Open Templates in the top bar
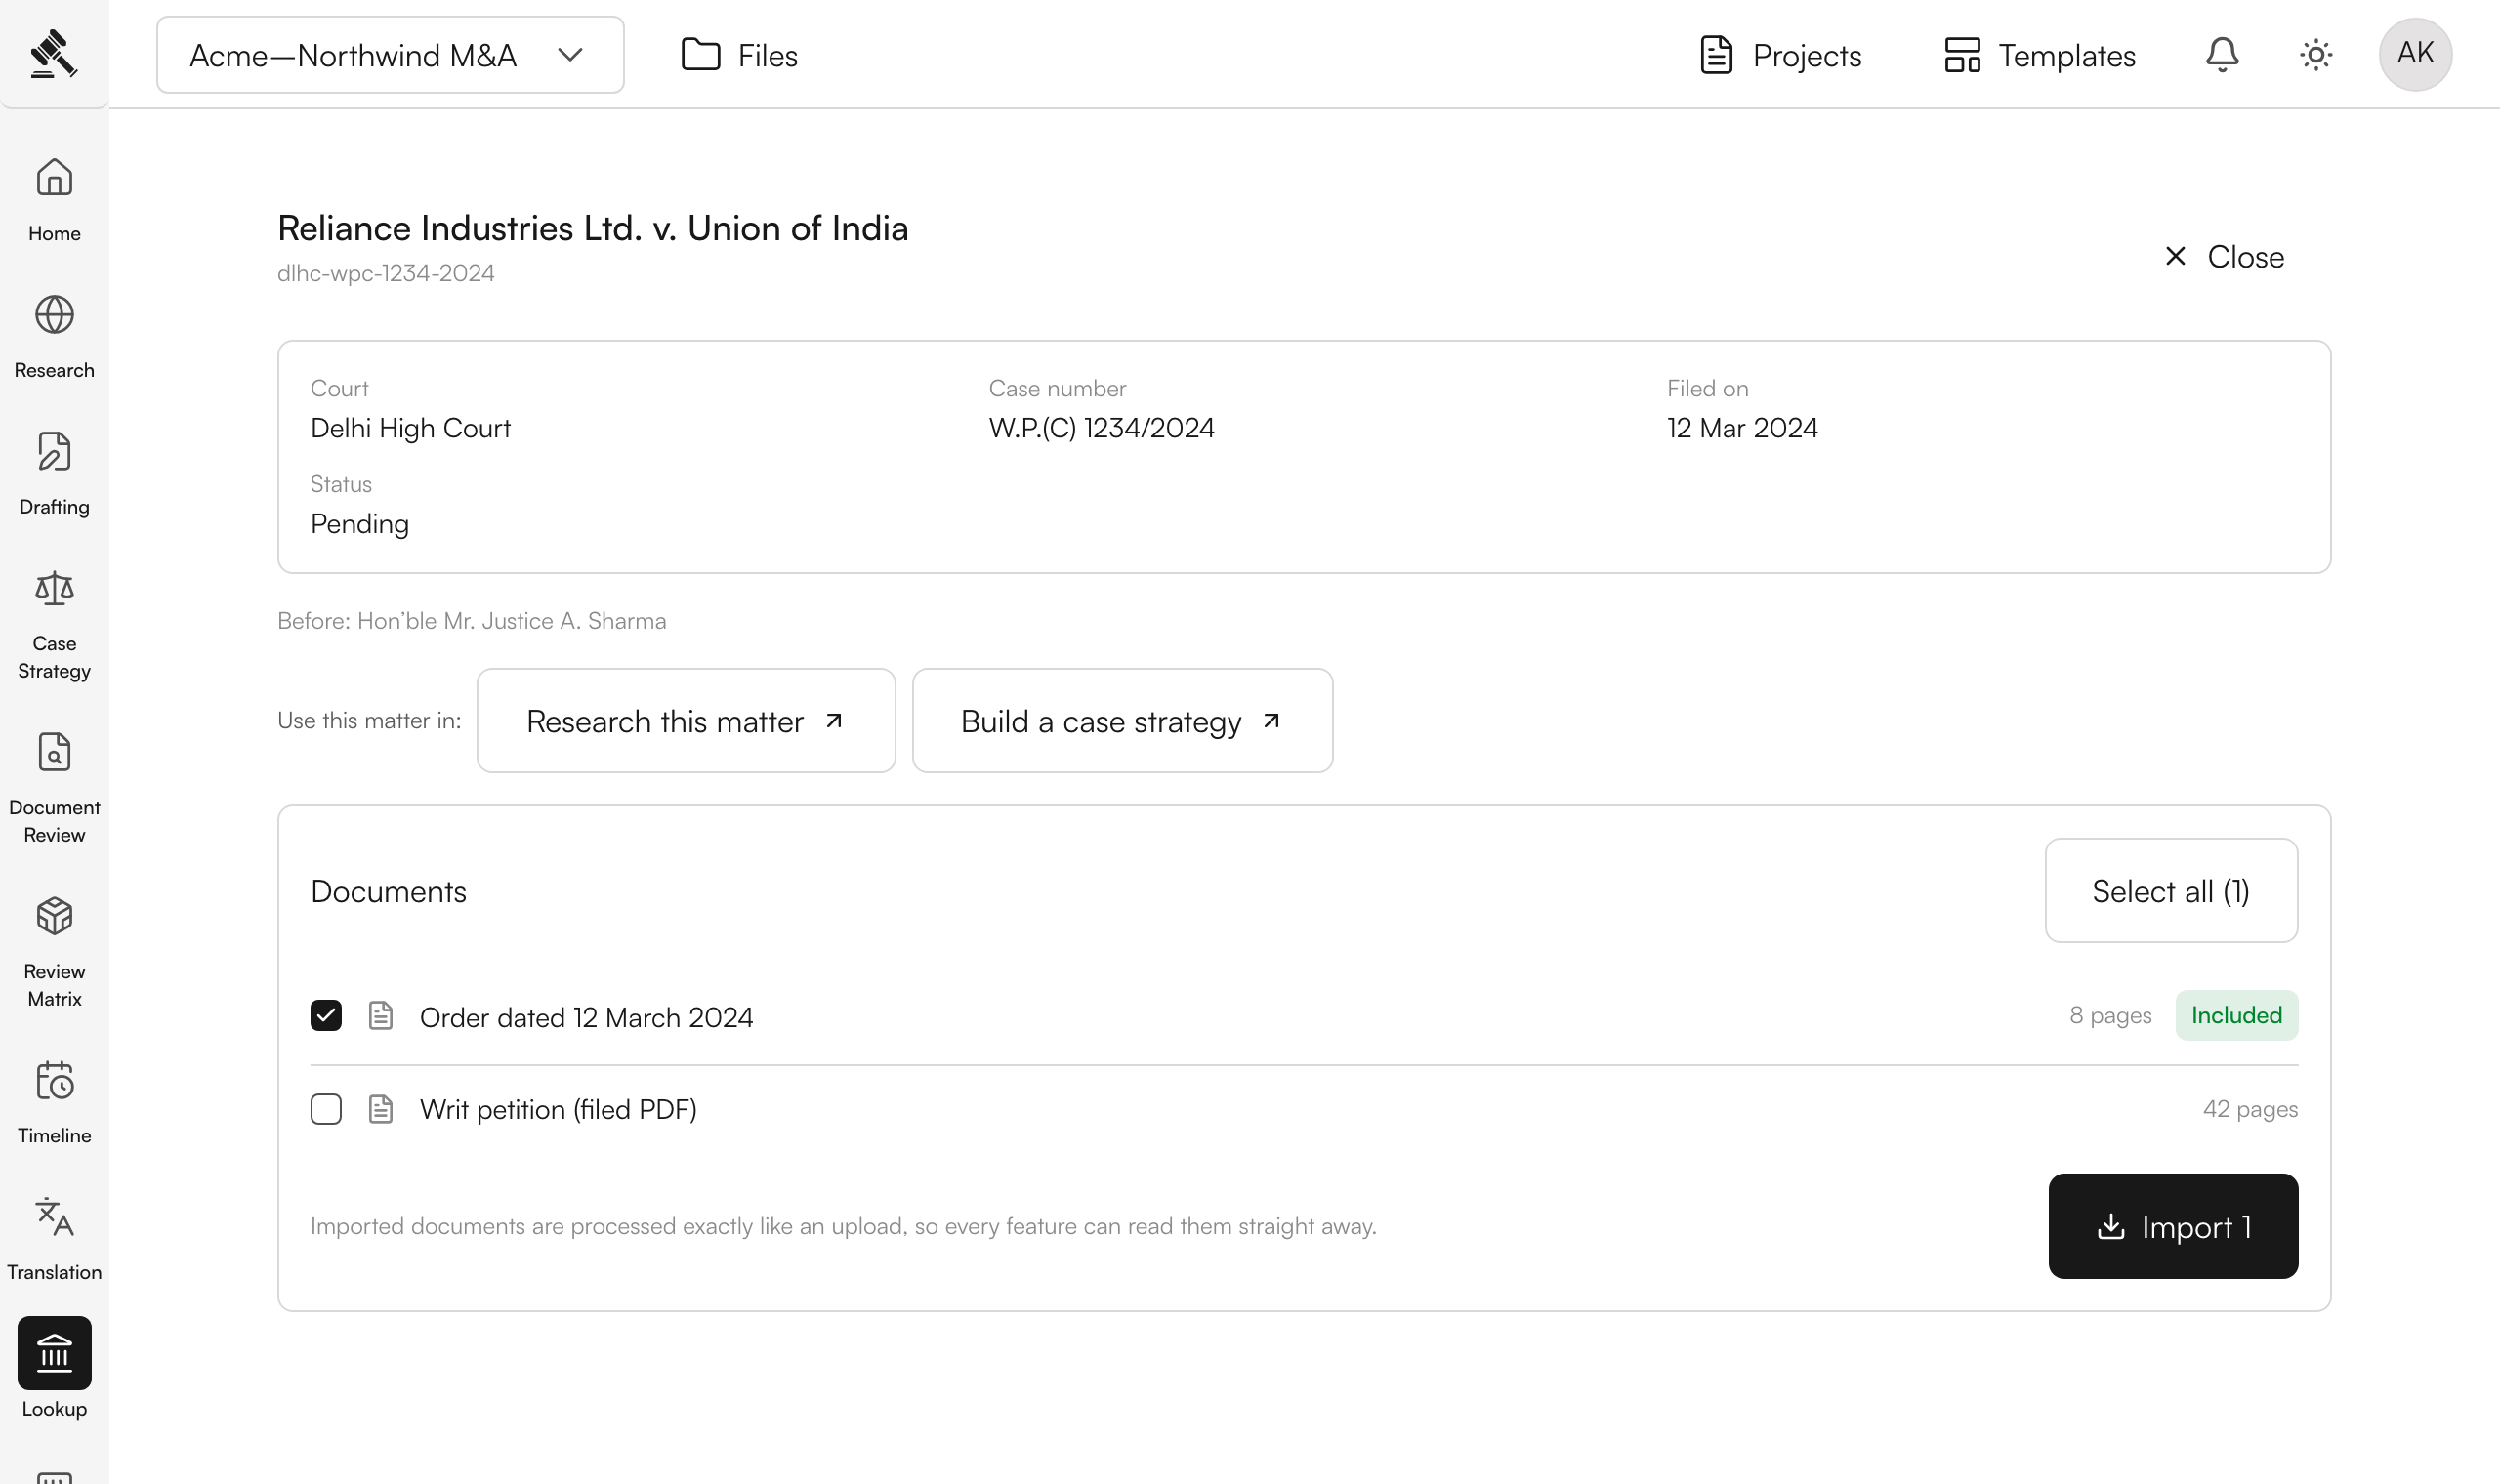Viewport: 2500px width, 1484px height. point(2039,55)
